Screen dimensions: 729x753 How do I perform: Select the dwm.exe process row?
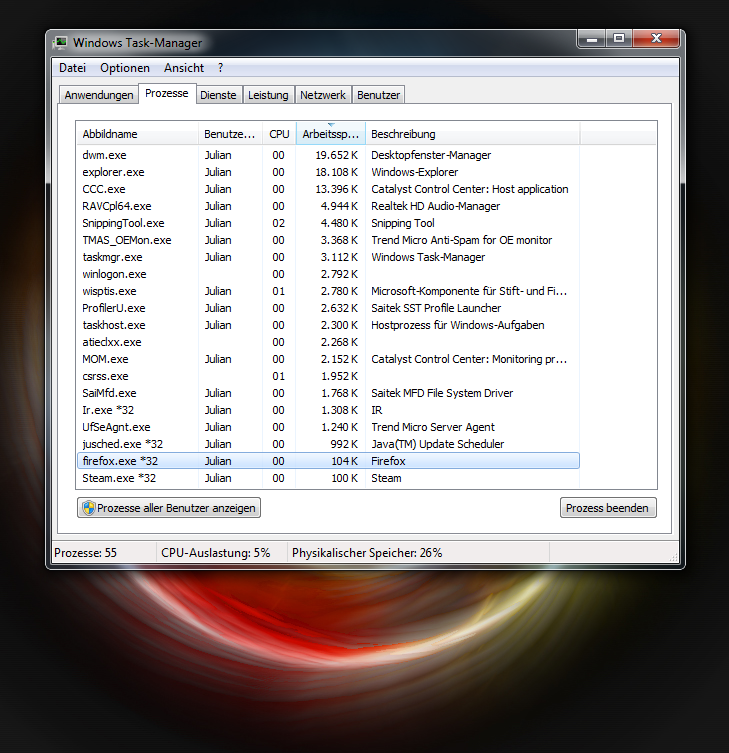click(x=328, y=155)
